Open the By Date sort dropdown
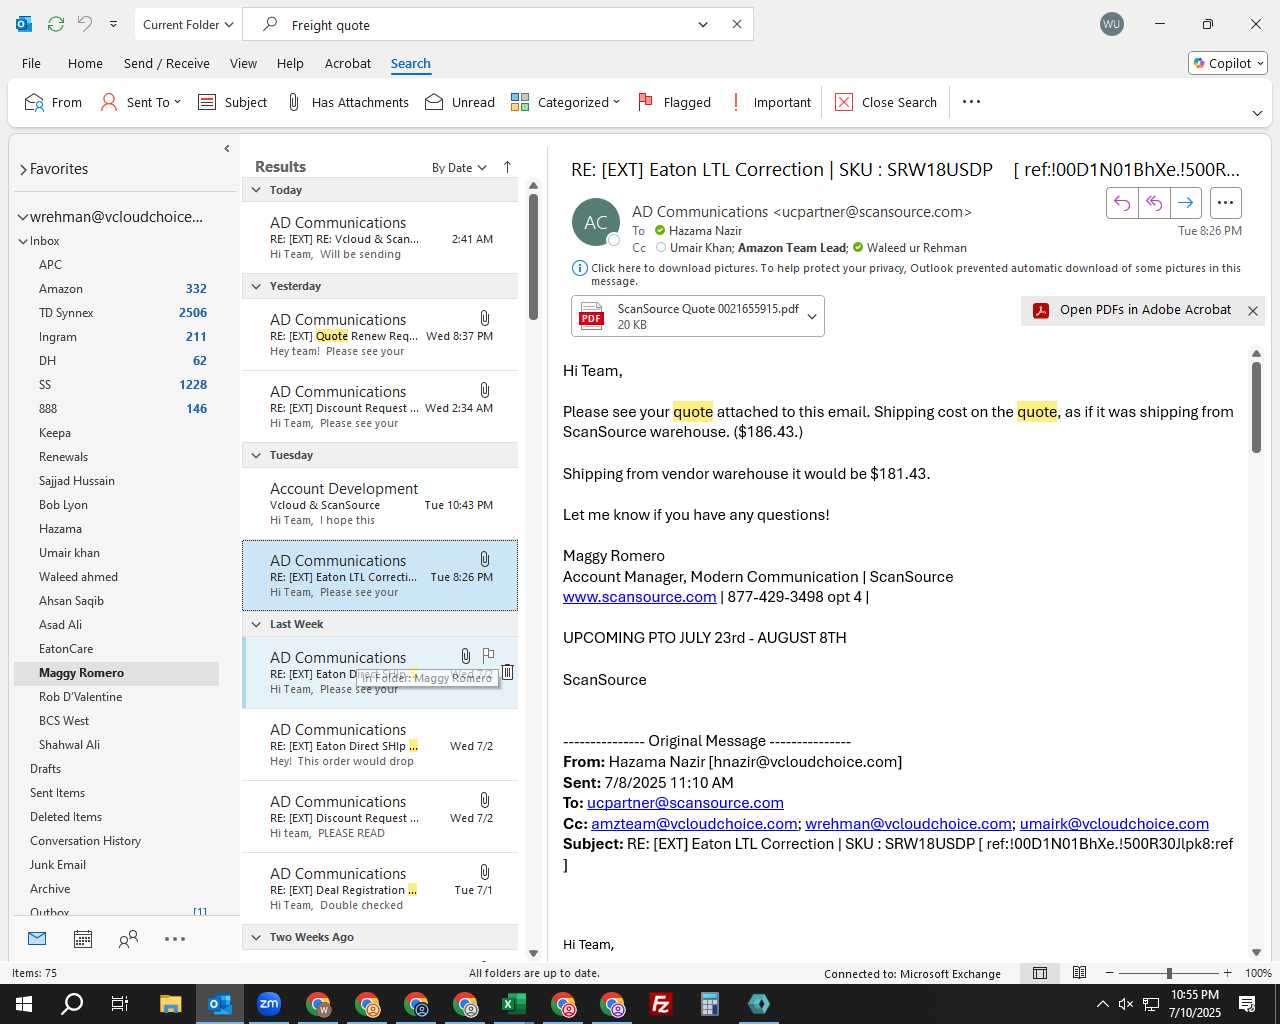The width and height of the screenshot is (1280, 1024). coord(459,167)
